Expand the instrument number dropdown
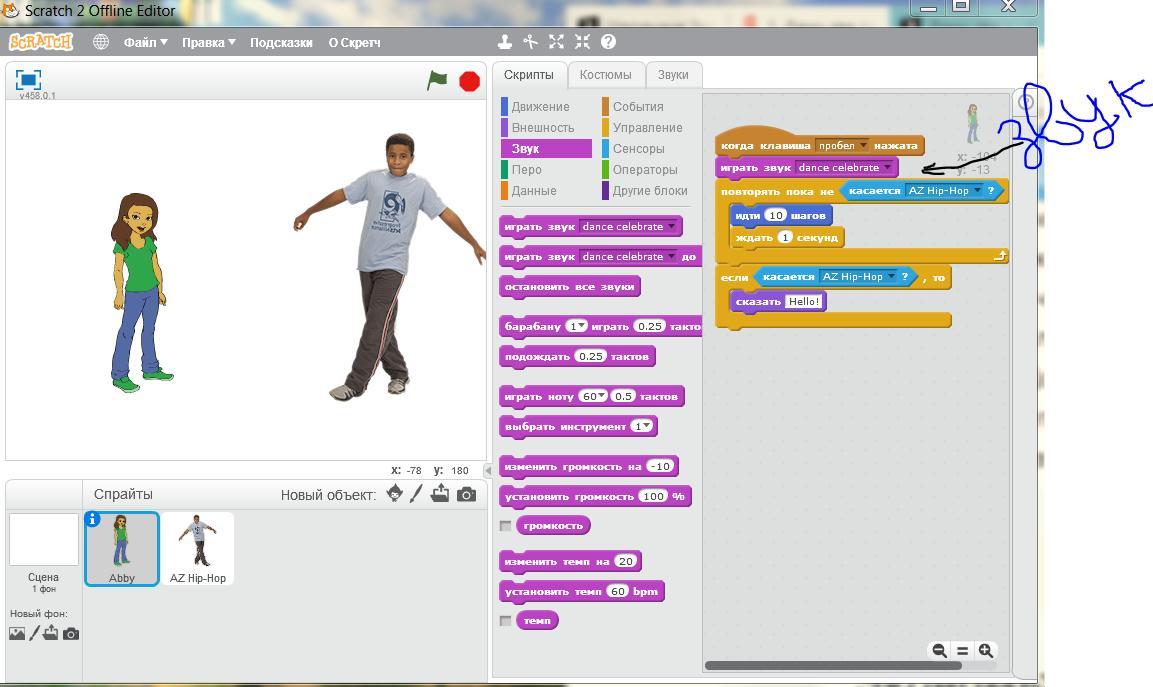 (648, 427)
